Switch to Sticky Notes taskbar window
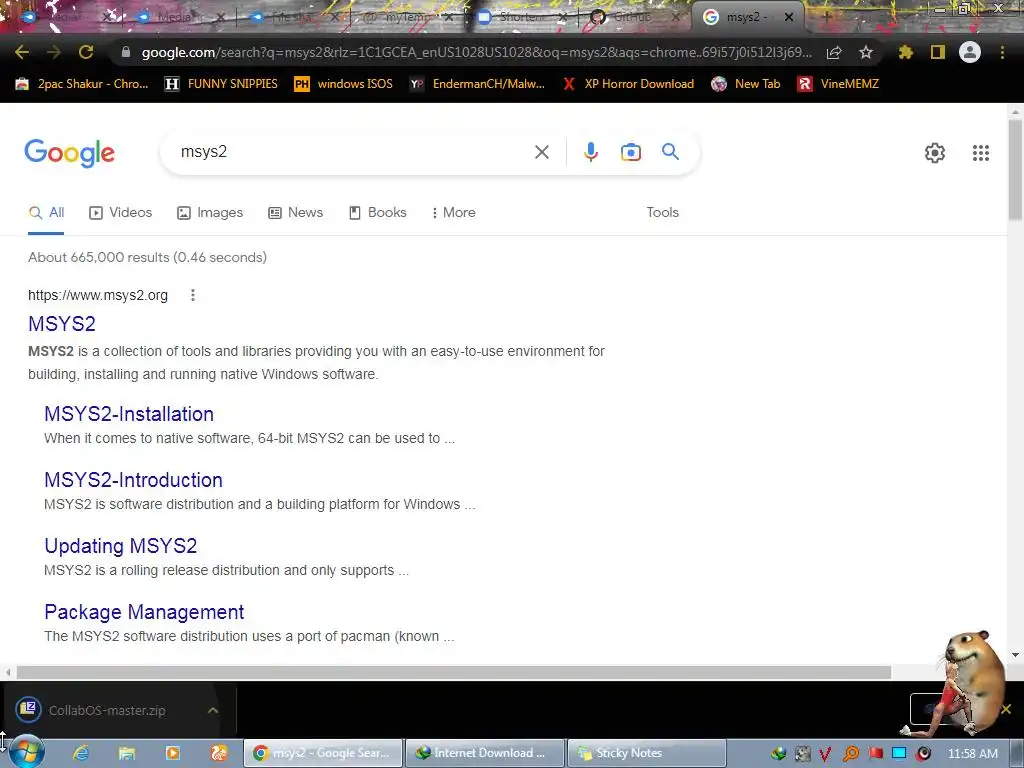 coord(647,753)
